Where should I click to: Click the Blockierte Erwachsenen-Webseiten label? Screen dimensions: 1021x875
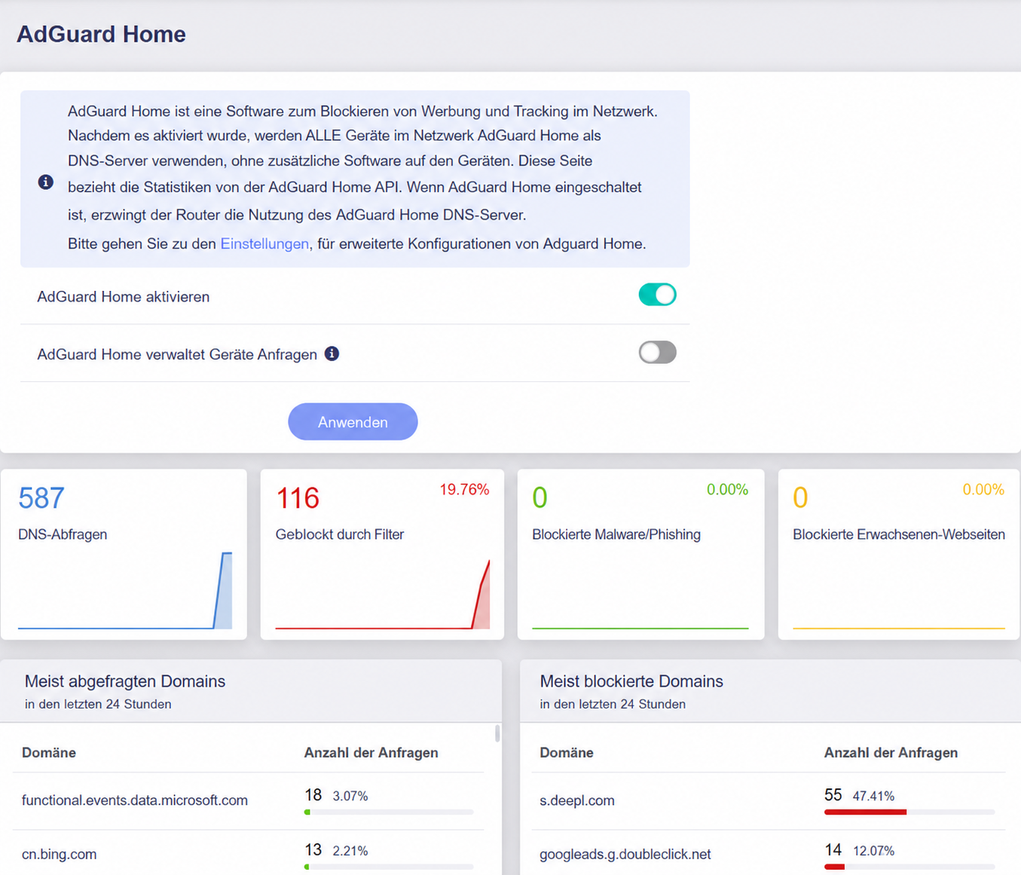[899, 535]
